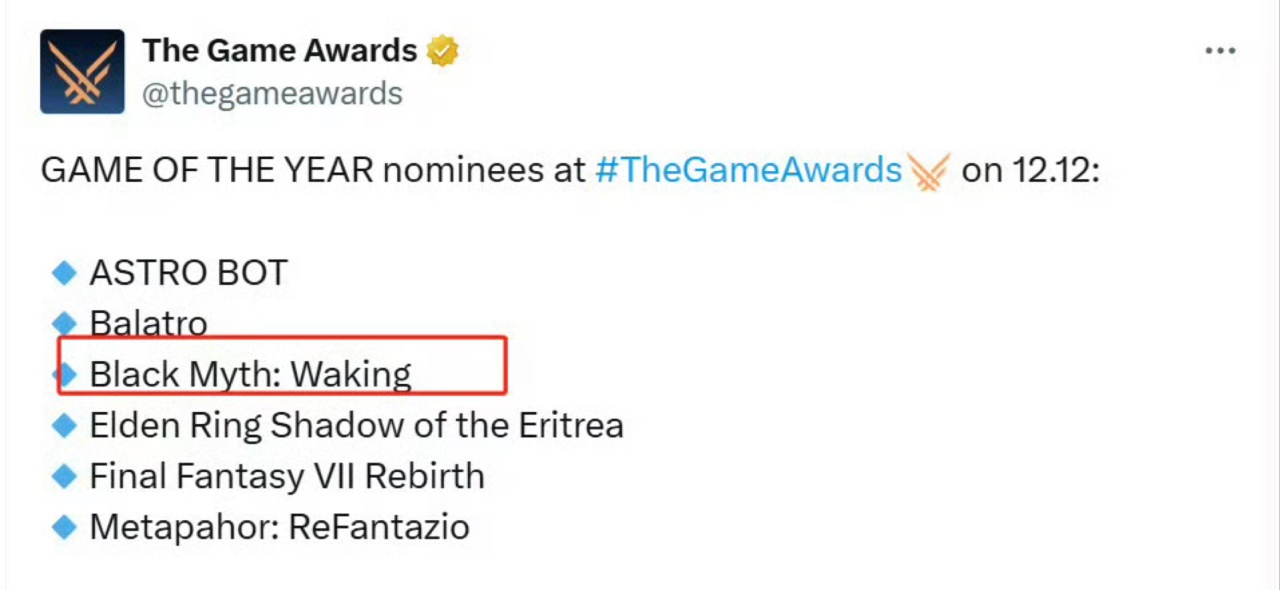Open the three-dot more options menu
Screen dimensions: 1280x590
[x=1220, y=52]
